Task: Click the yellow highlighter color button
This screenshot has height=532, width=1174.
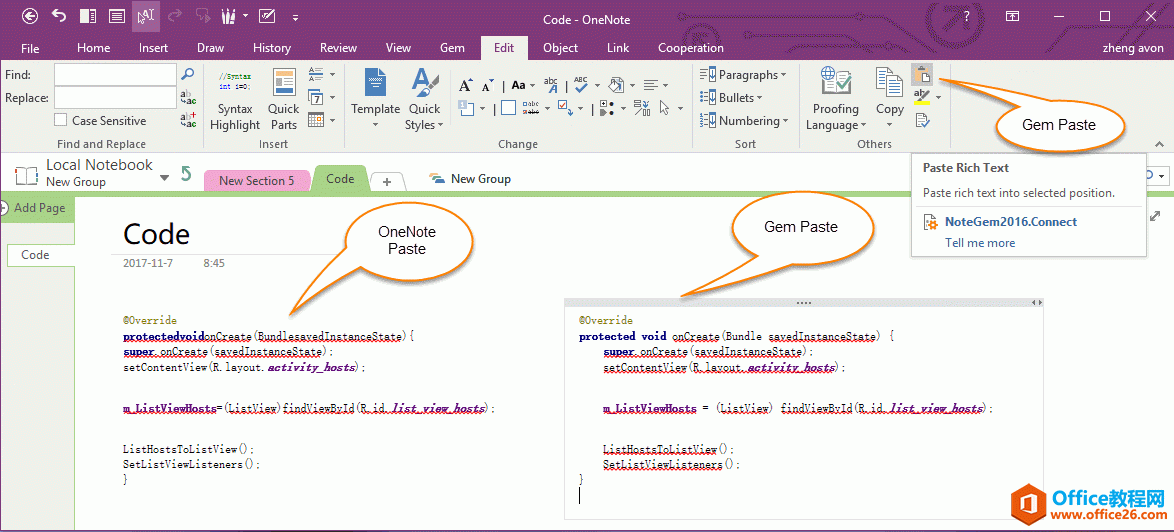Action: coord(921,97)
